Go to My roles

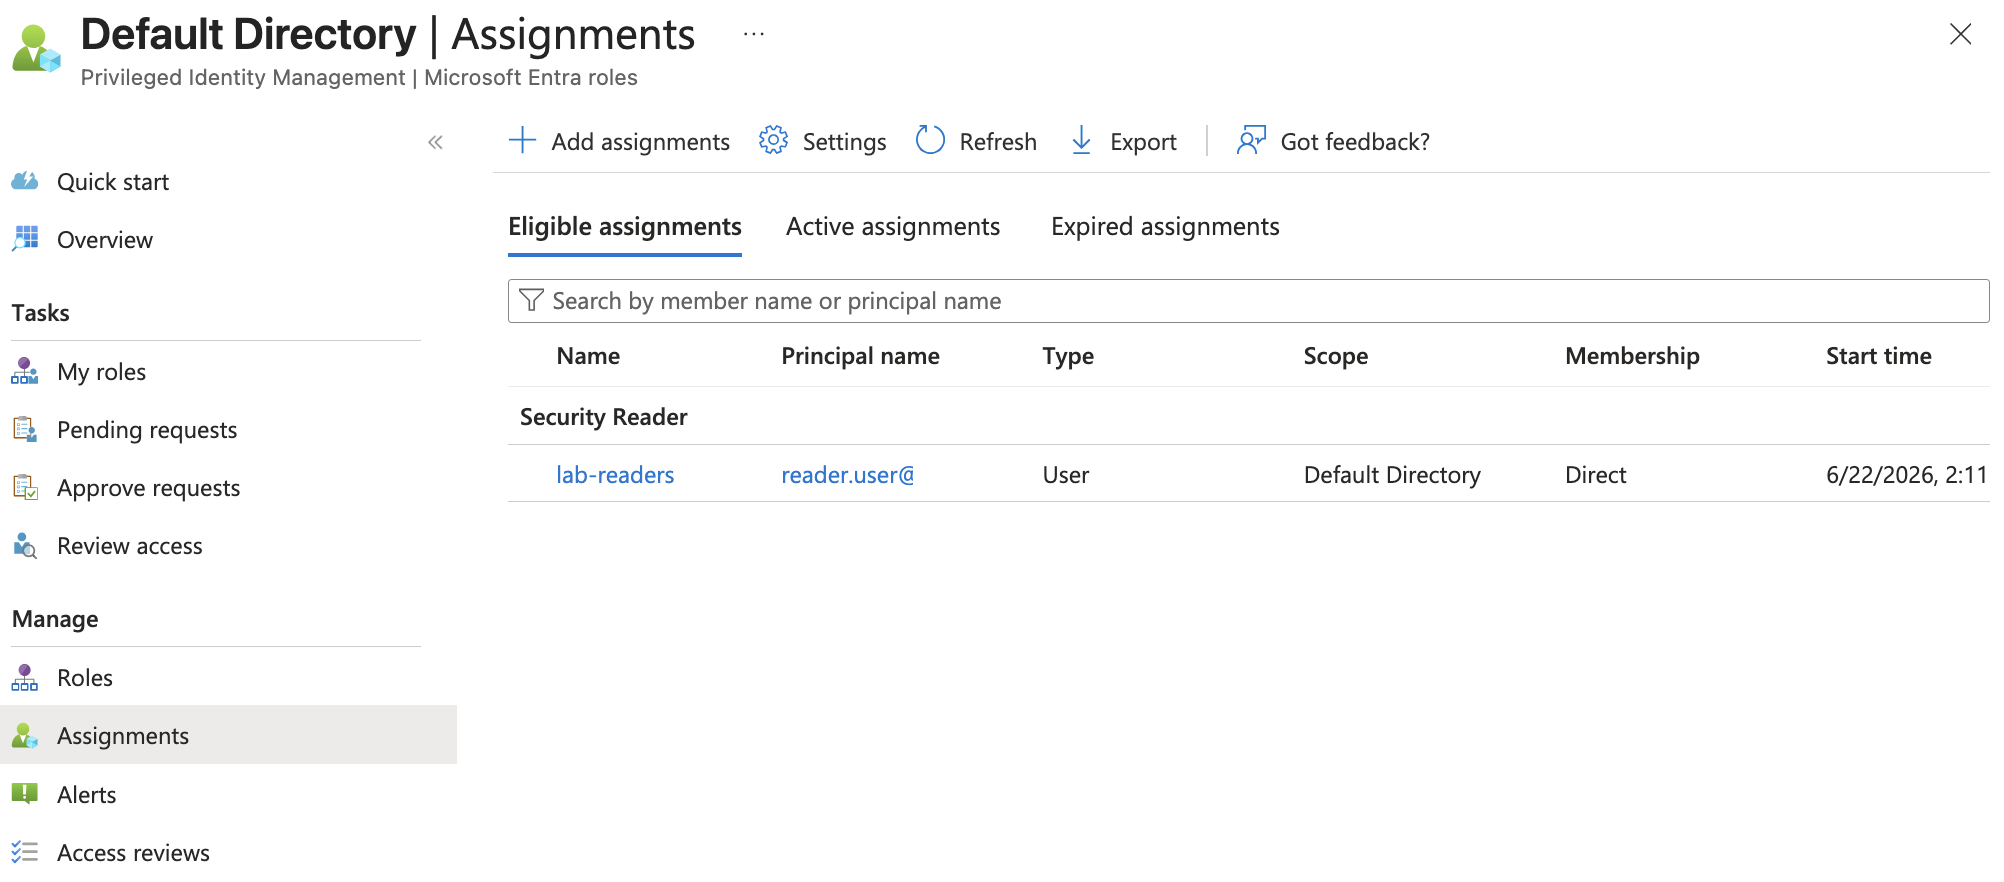point(102,371)
